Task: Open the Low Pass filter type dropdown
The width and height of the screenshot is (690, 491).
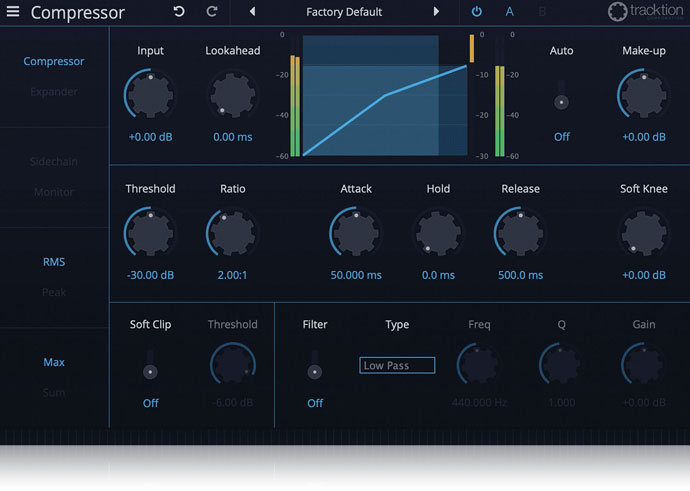Action: click(x=397, y=366)
